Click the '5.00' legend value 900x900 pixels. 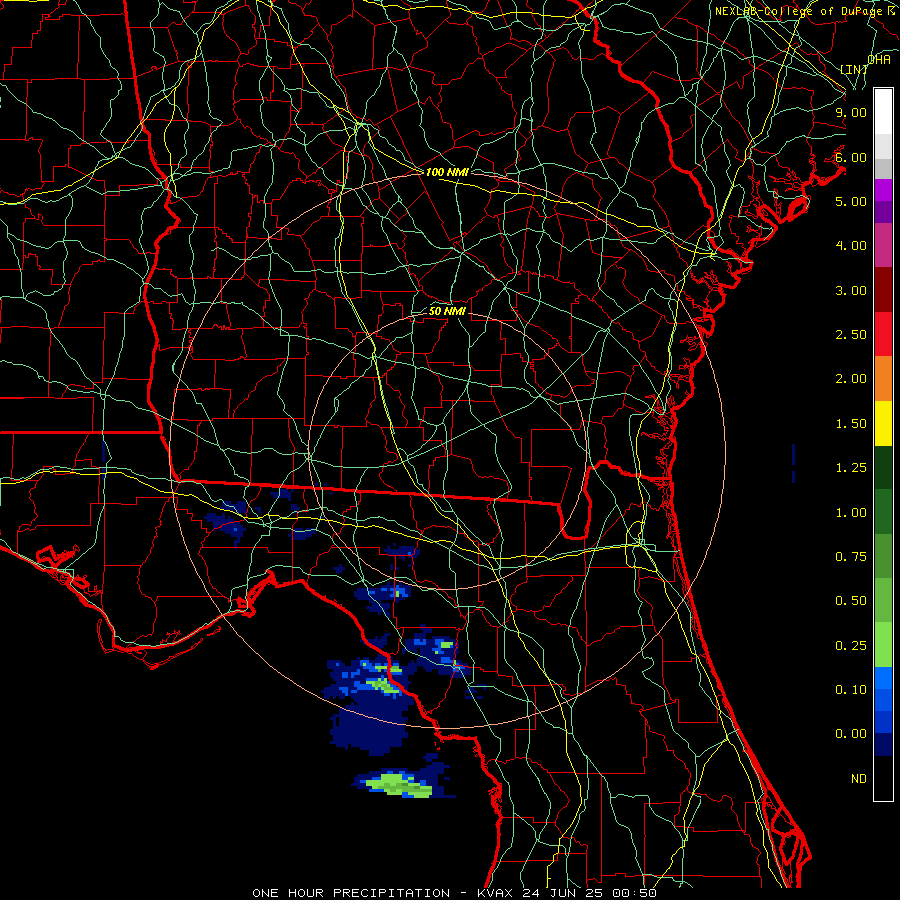tap(851, 201)
